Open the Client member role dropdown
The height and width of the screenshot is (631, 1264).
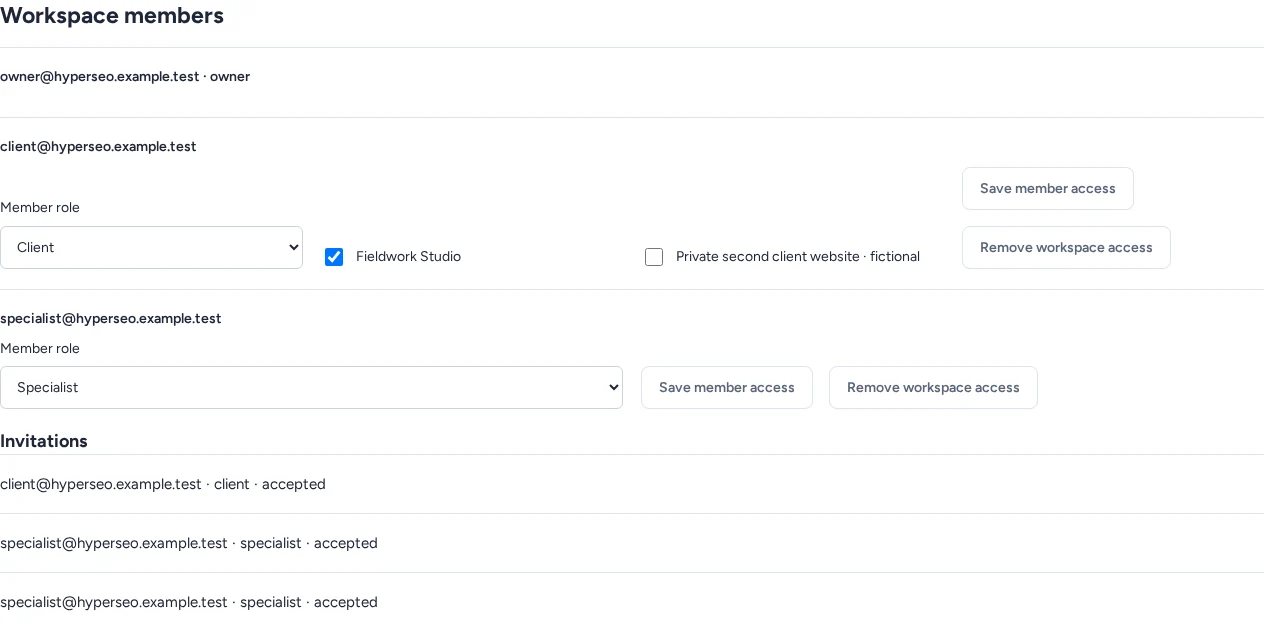151,247
